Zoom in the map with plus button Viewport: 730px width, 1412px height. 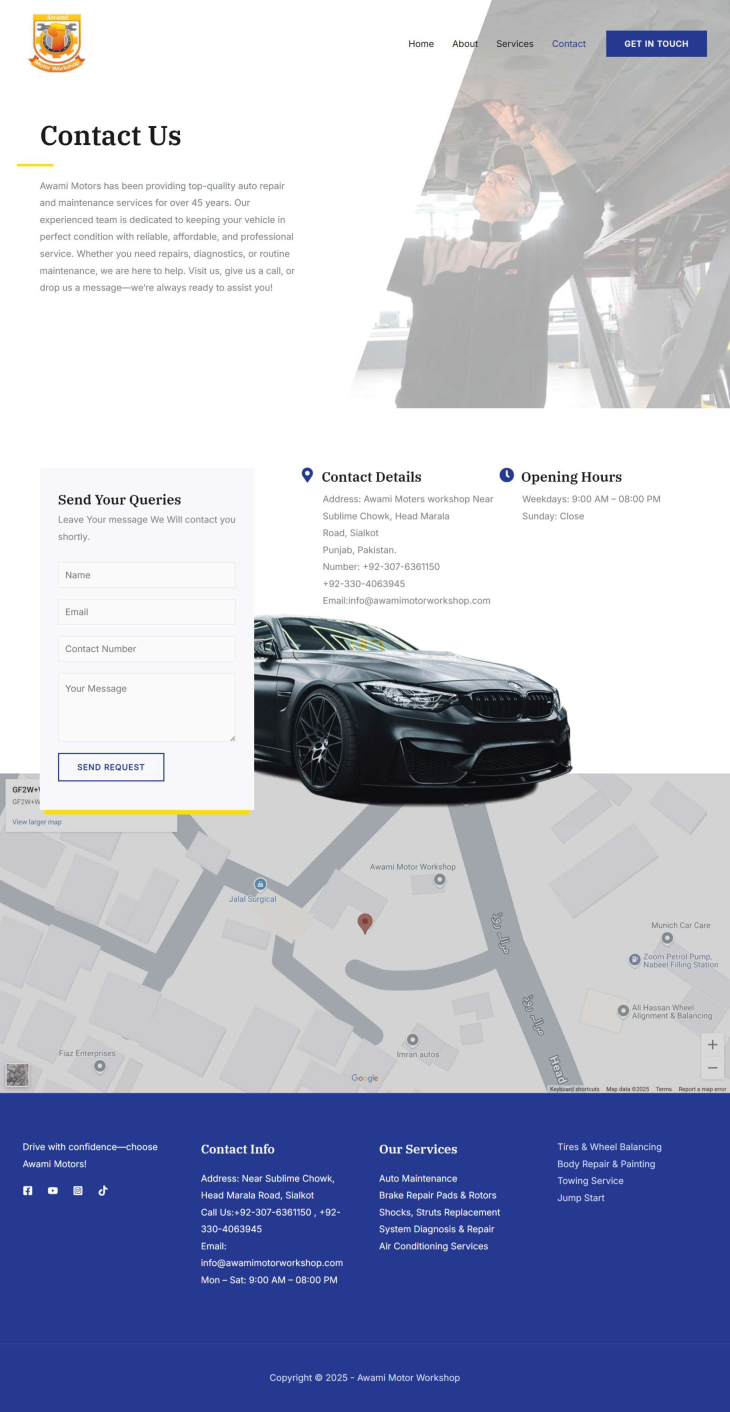pos(712,1045)
